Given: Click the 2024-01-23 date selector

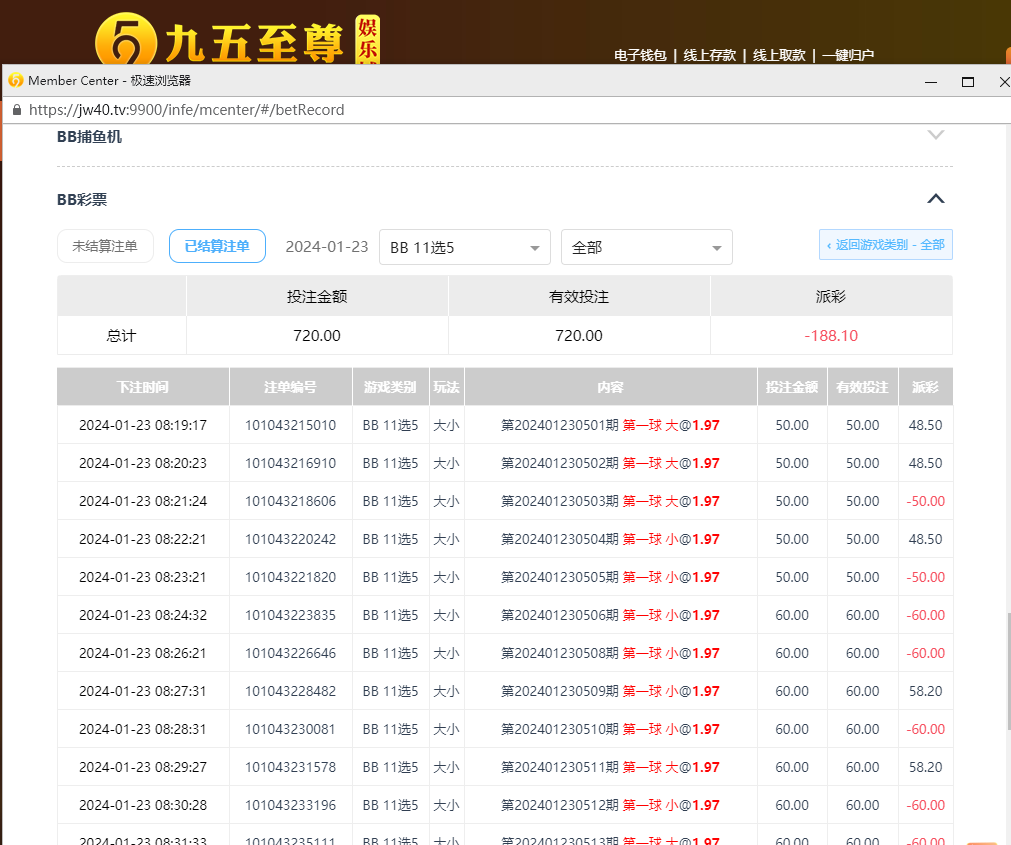Looking at the screenshot, I should pyautogui.click(x=327, y=247).
